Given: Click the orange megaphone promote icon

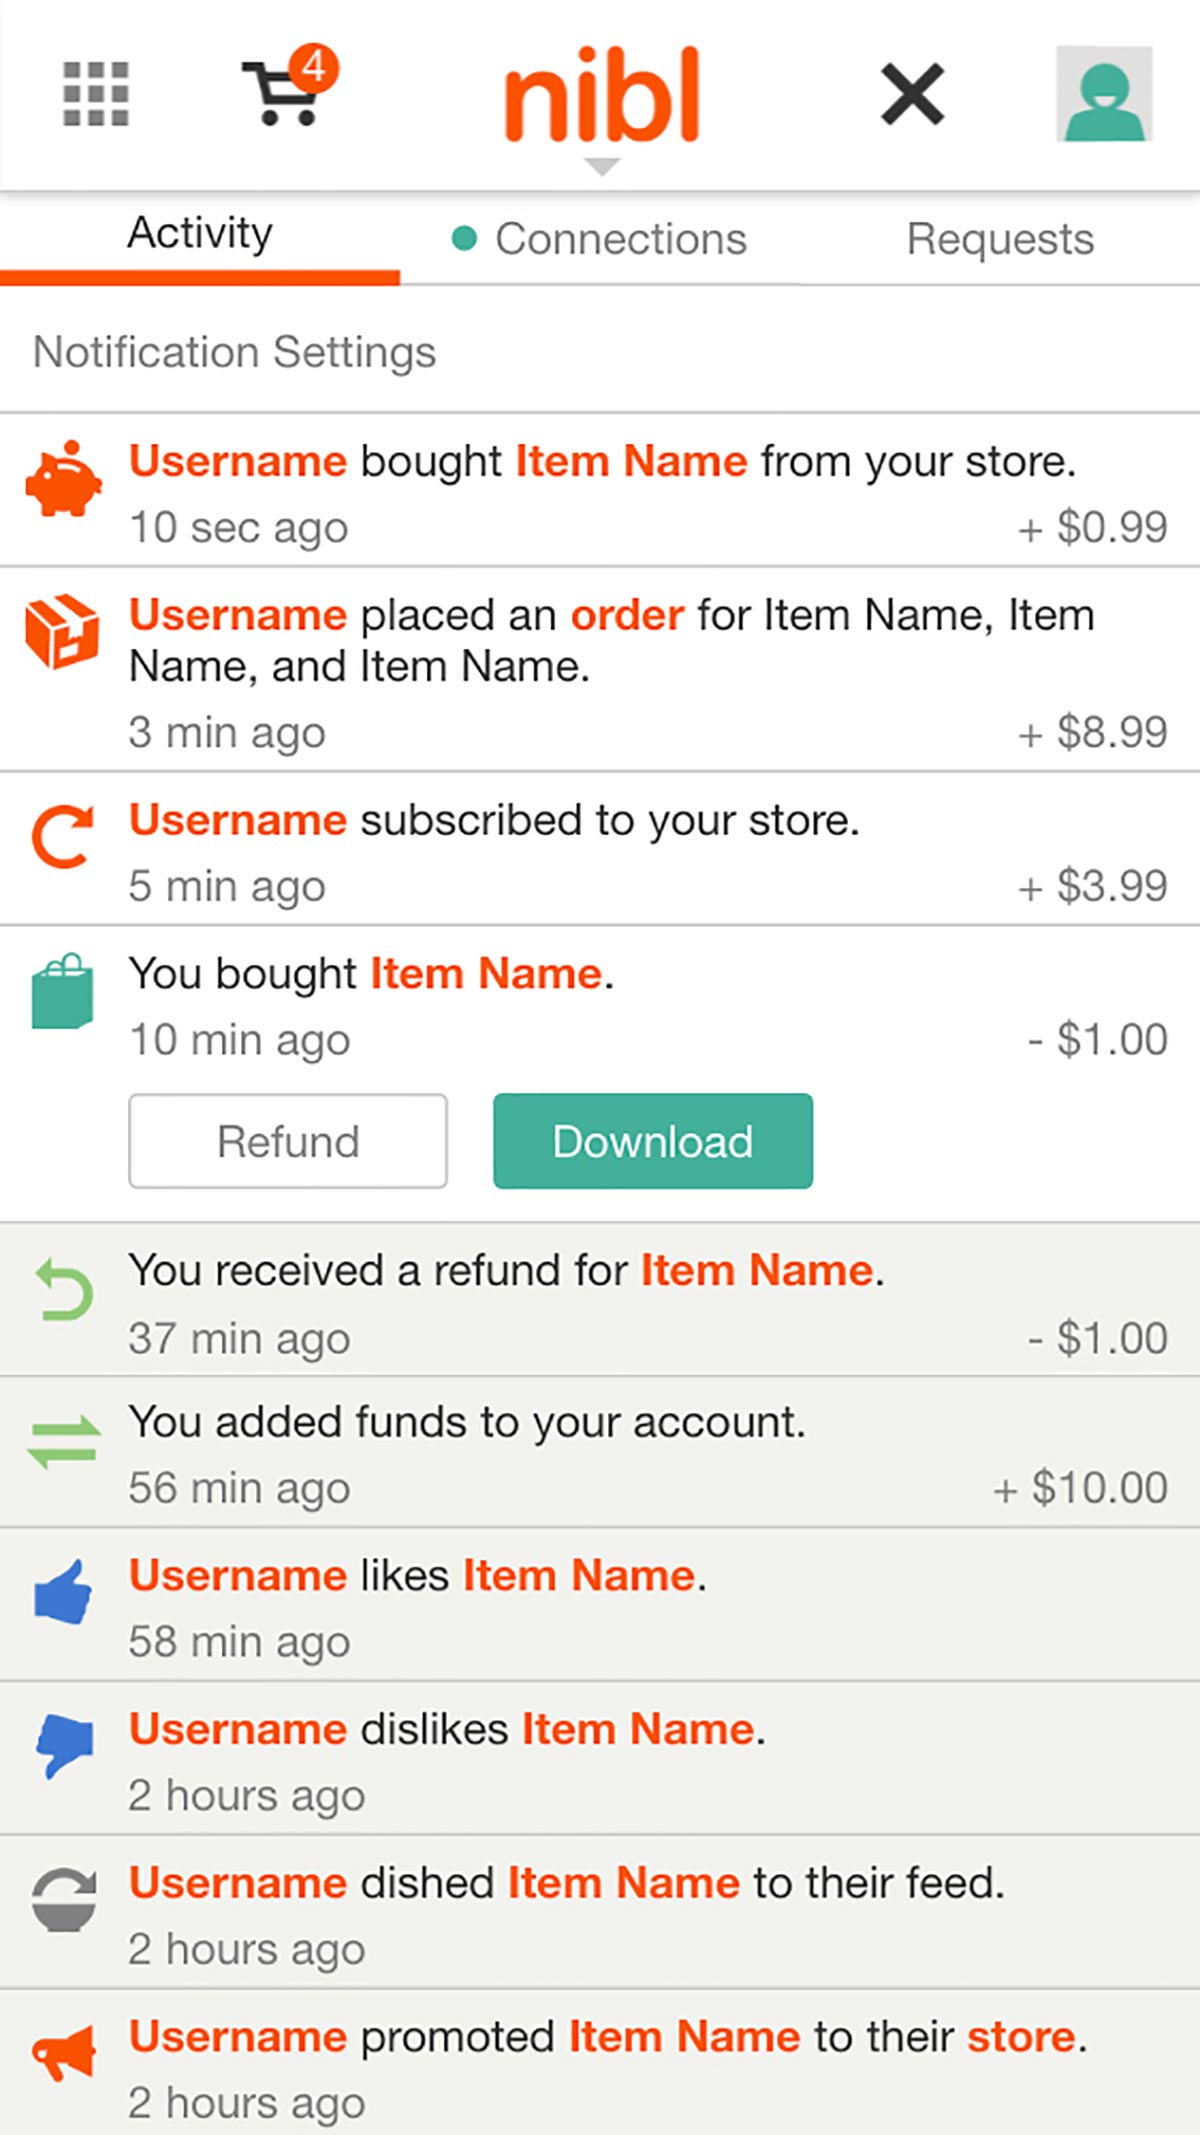Looking at the screenshot, I should (x=63, y=2053).
